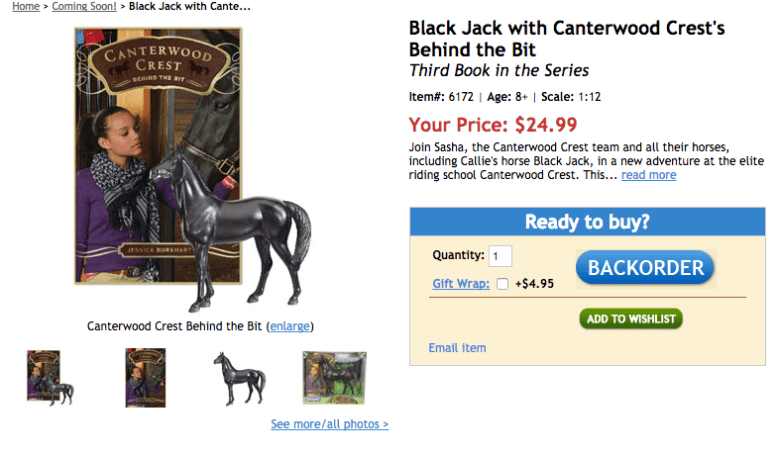
Task: Click the Third Book in the Series subtitle
Action: click(499, 71)
